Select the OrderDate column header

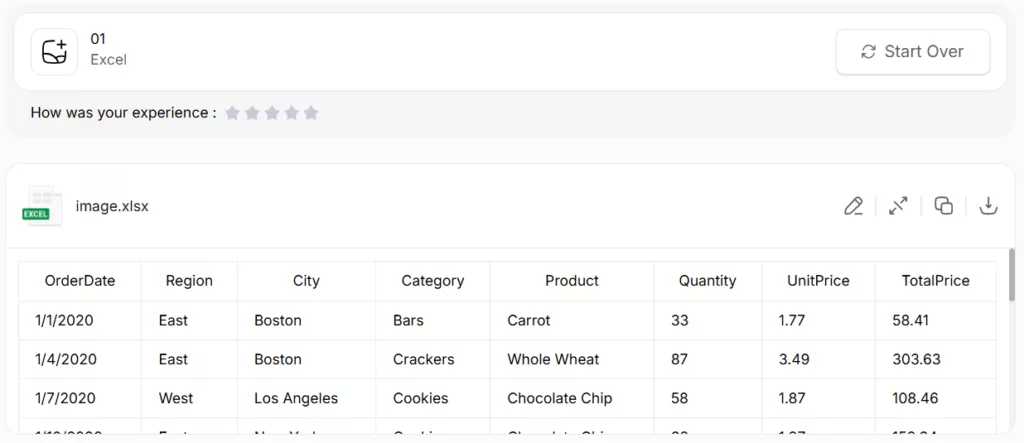pos(80,281)
